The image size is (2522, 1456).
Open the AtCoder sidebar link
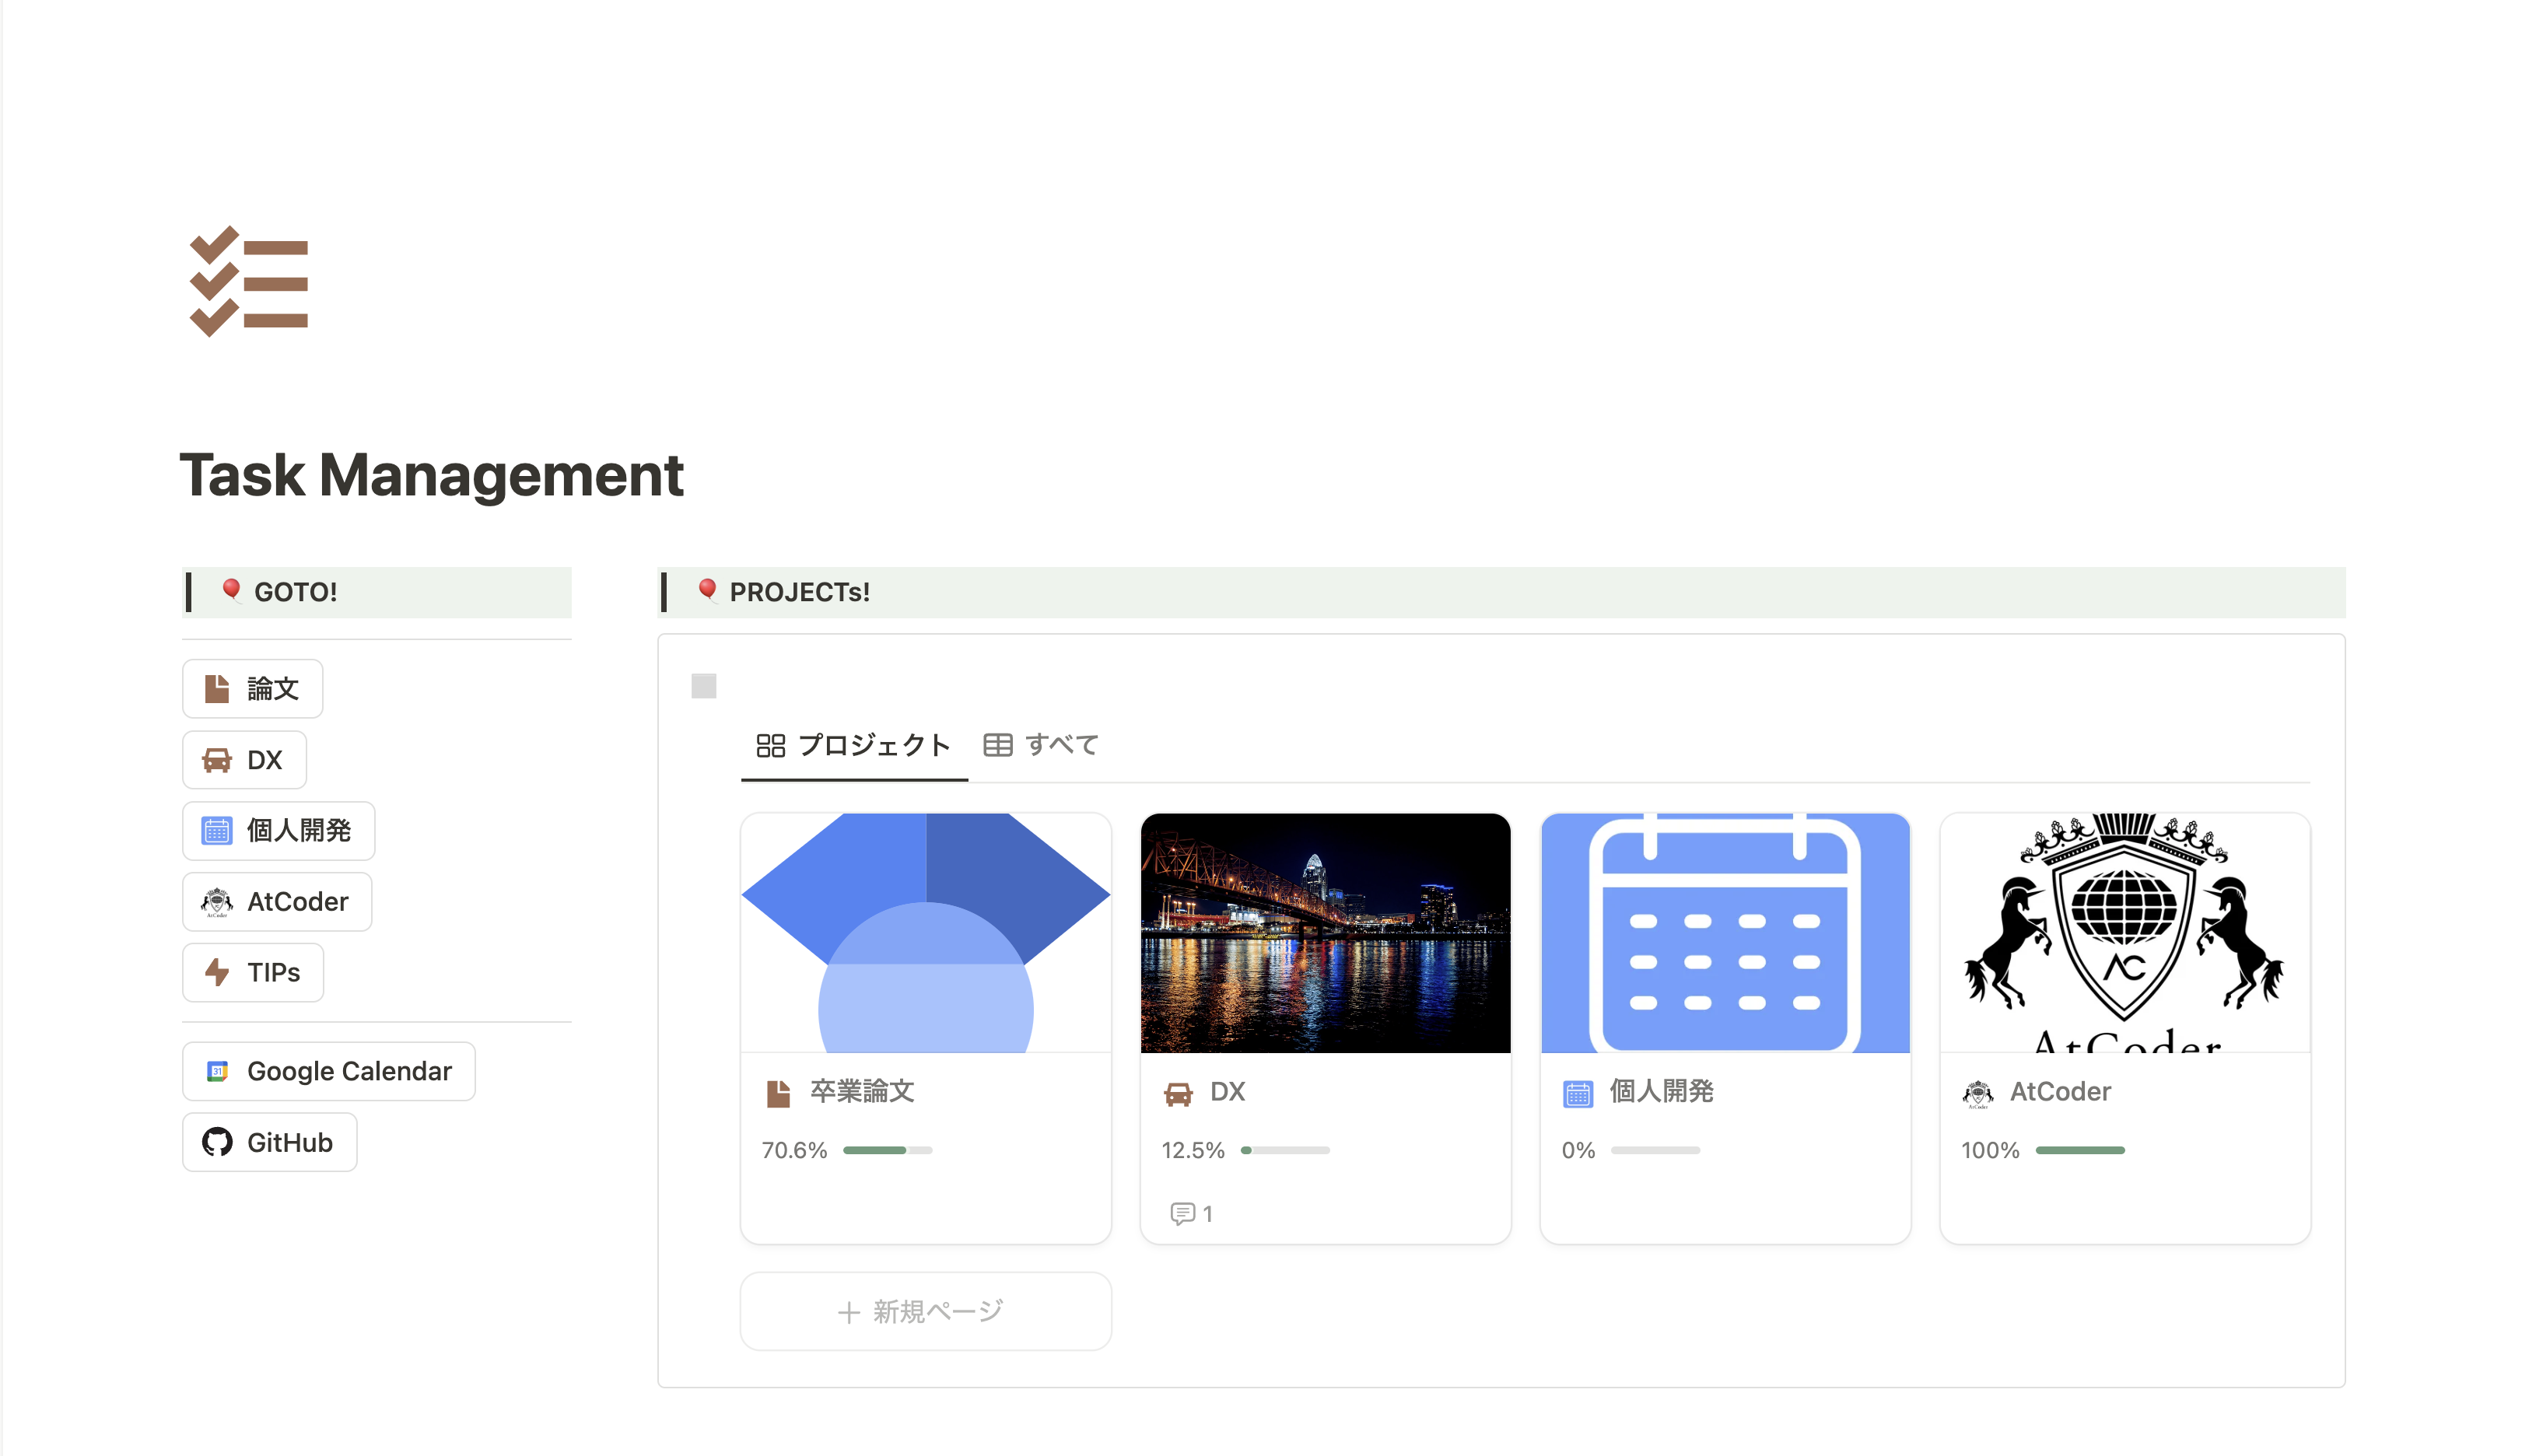point(277,901)
